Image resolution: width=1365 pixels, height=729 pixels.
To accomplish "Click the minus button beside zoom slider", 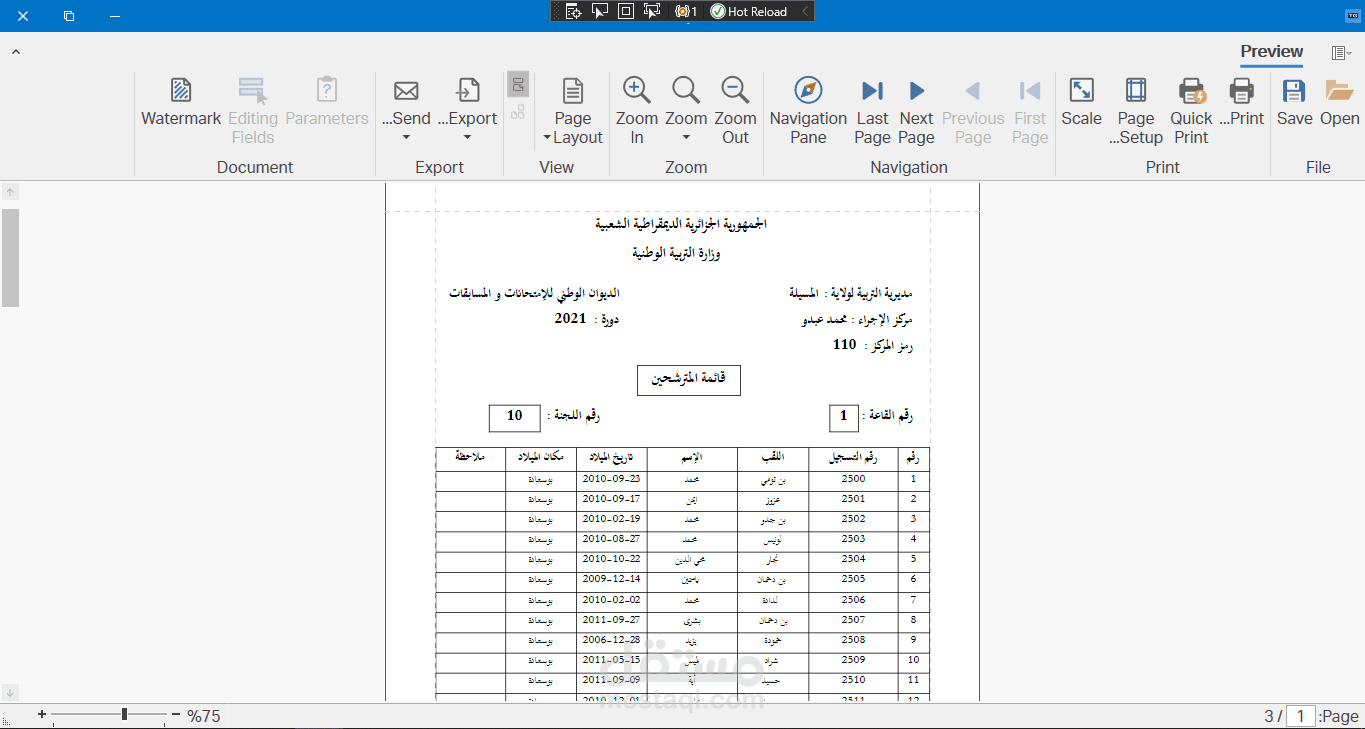I will pyautogui.click(x=176, y=715).
